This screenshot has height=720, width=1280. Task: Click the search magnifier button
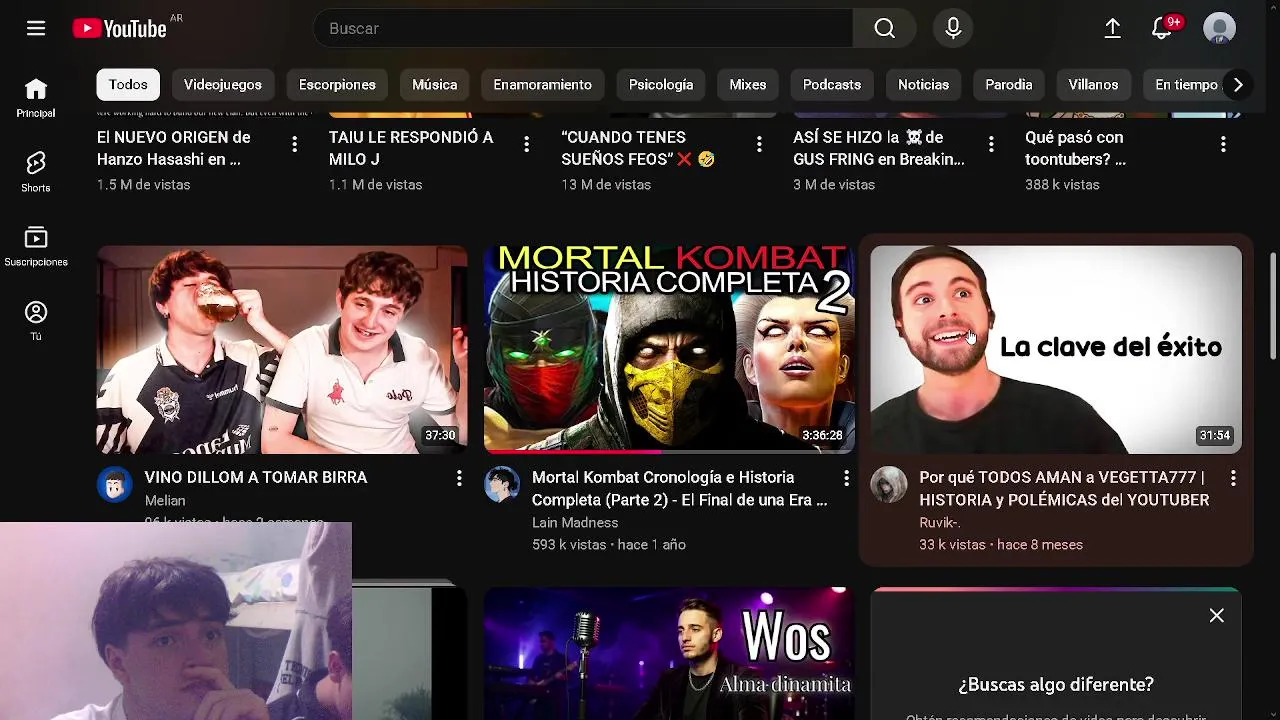[885, 28]
